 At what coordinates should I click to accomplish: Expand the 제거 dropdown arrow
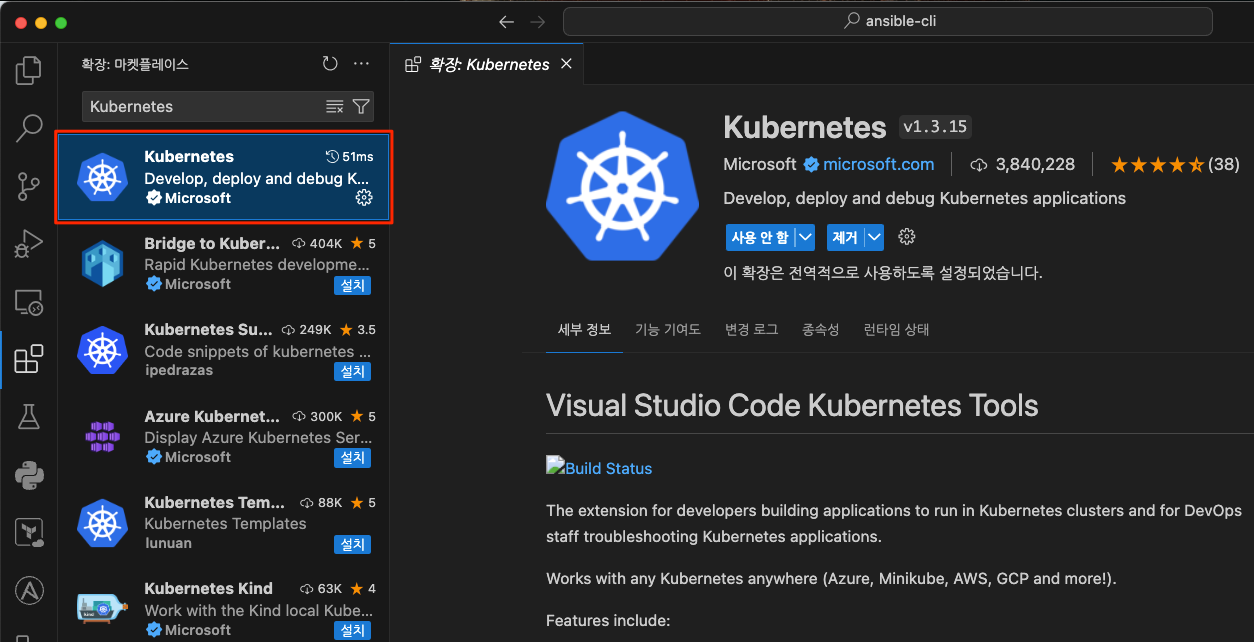(x=874, y=237)
